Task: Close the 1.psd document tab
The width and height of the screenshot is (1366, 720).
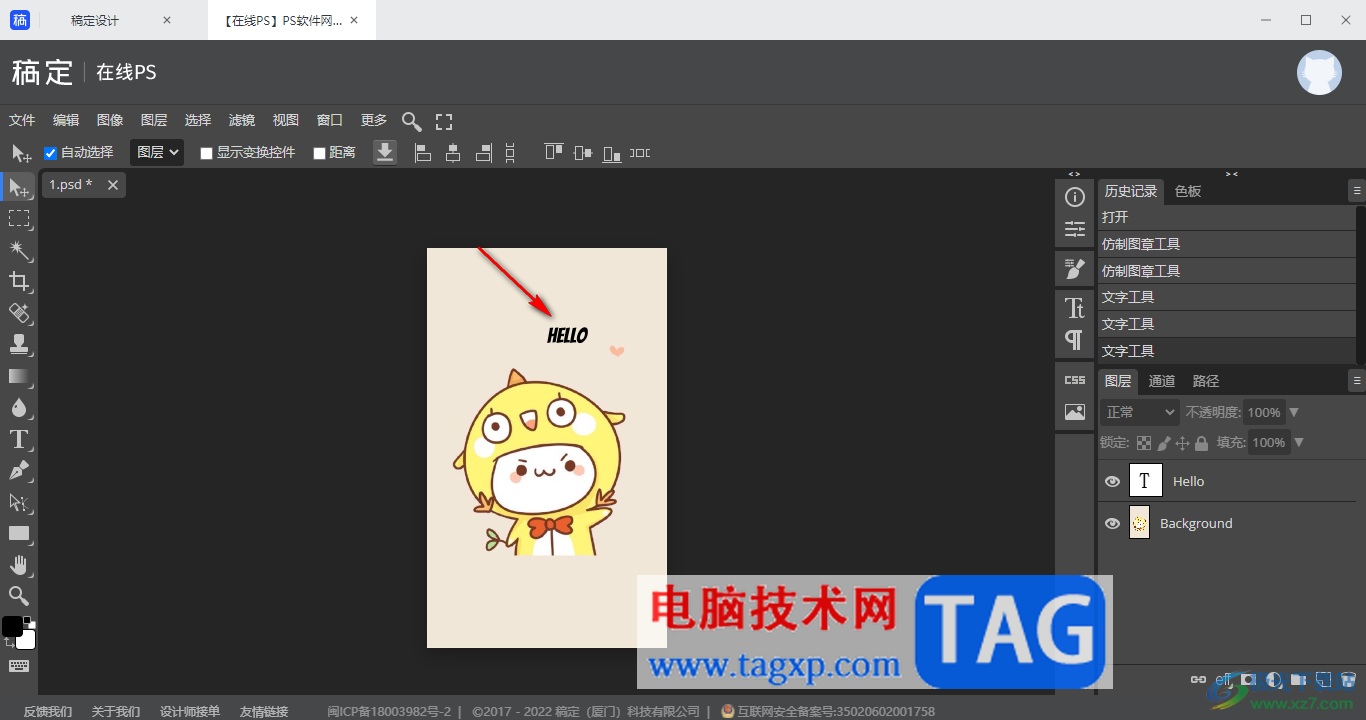Action: (113, 185)
